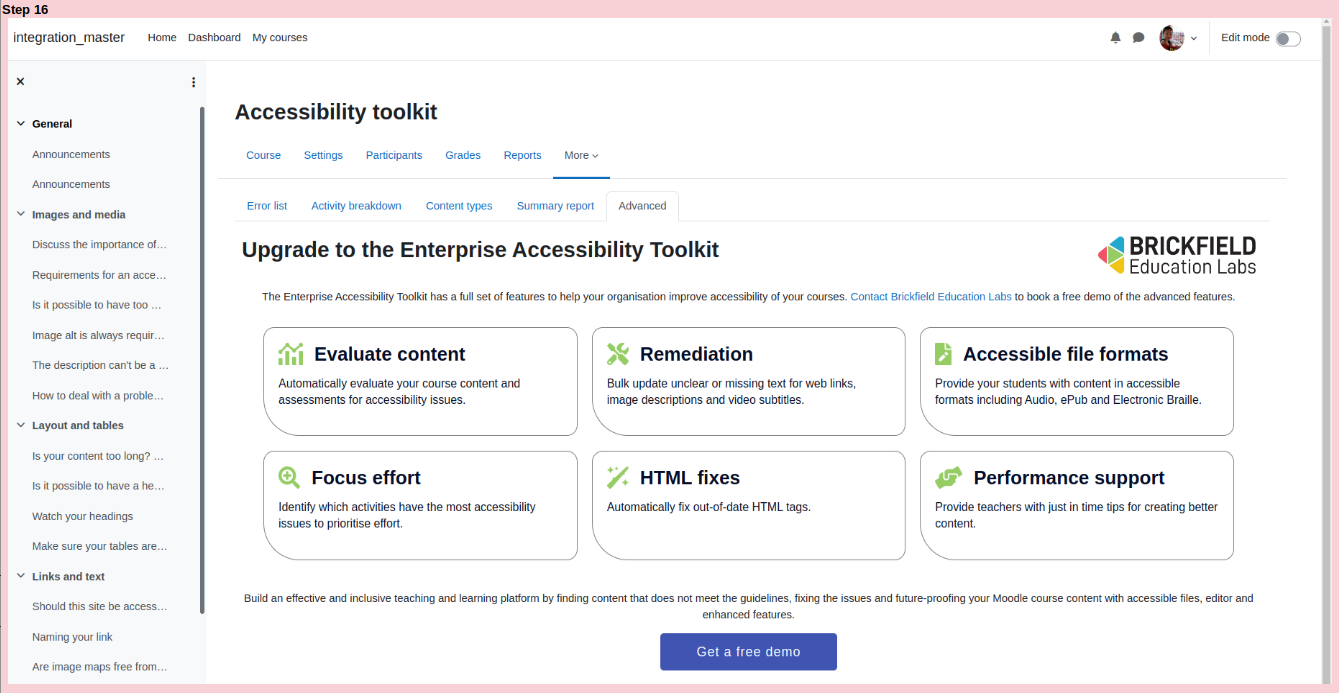Click the course index vertical scrollbar
This screenshot has width=1339, height=693.
click(202, 360)
